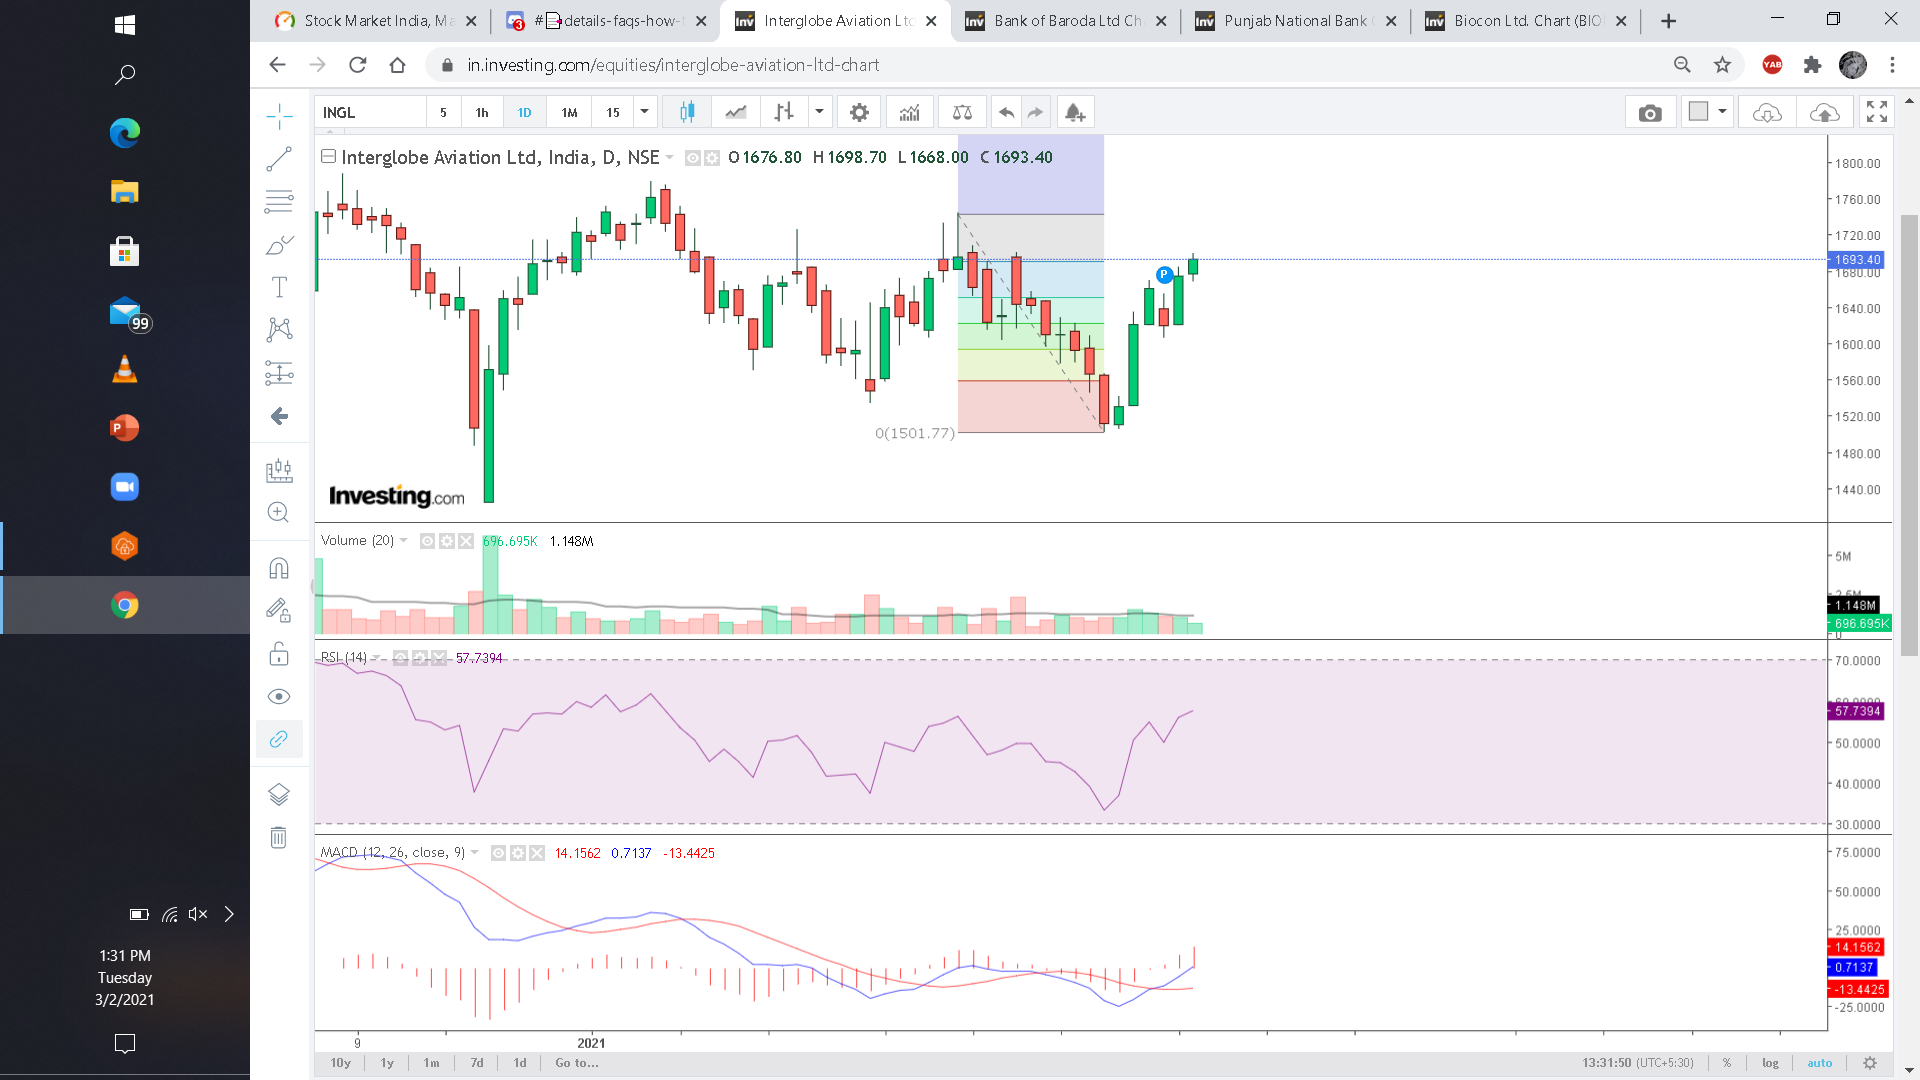The image size is (1920, 1080).
Task: Toggle percent scale mode
Action: (1726, 1063)
